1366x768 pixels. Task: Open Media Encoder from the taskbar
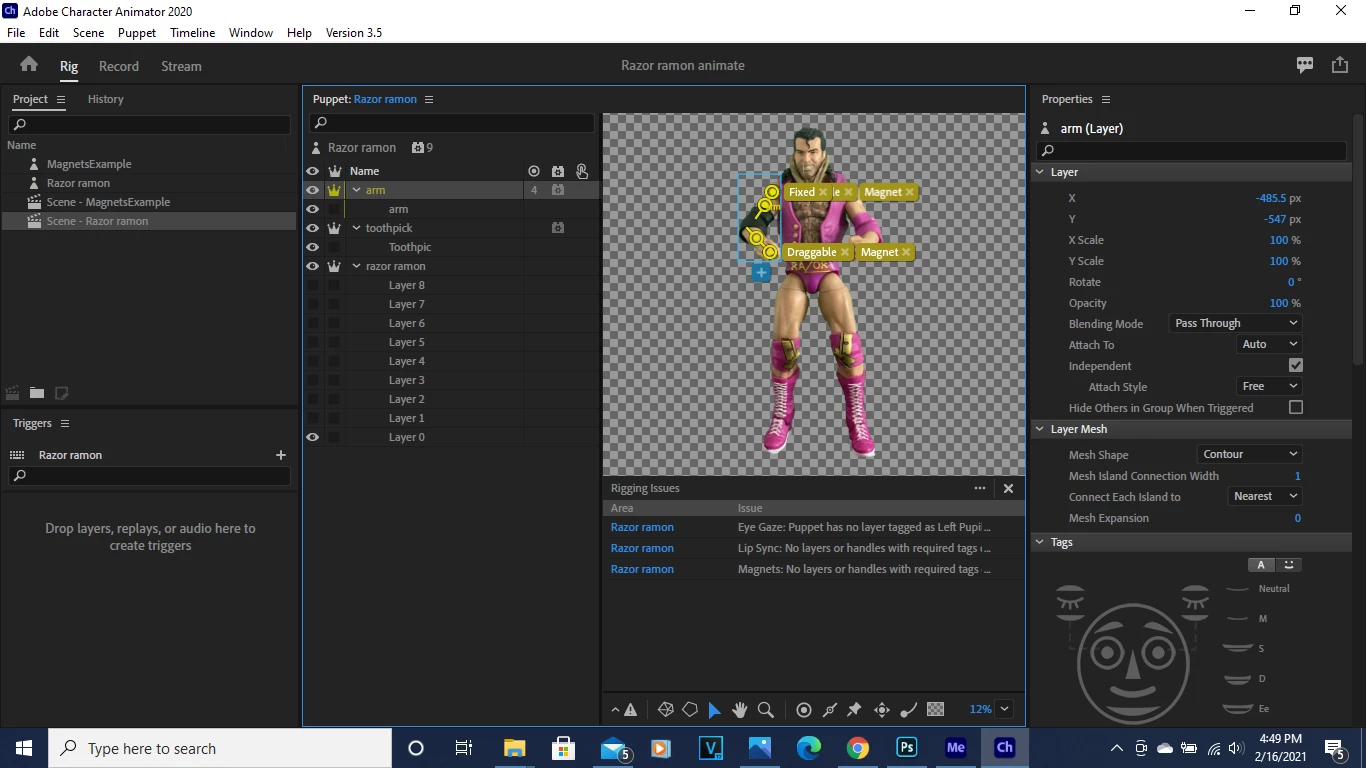[x=956, y=748]
